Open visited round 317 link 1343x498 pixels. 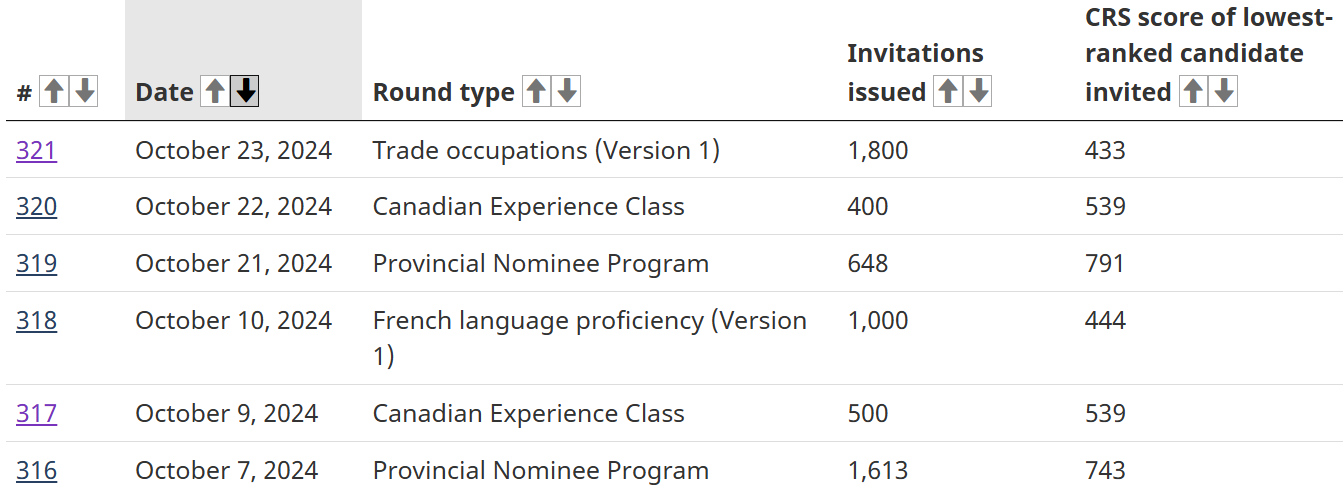click(36, 414)
